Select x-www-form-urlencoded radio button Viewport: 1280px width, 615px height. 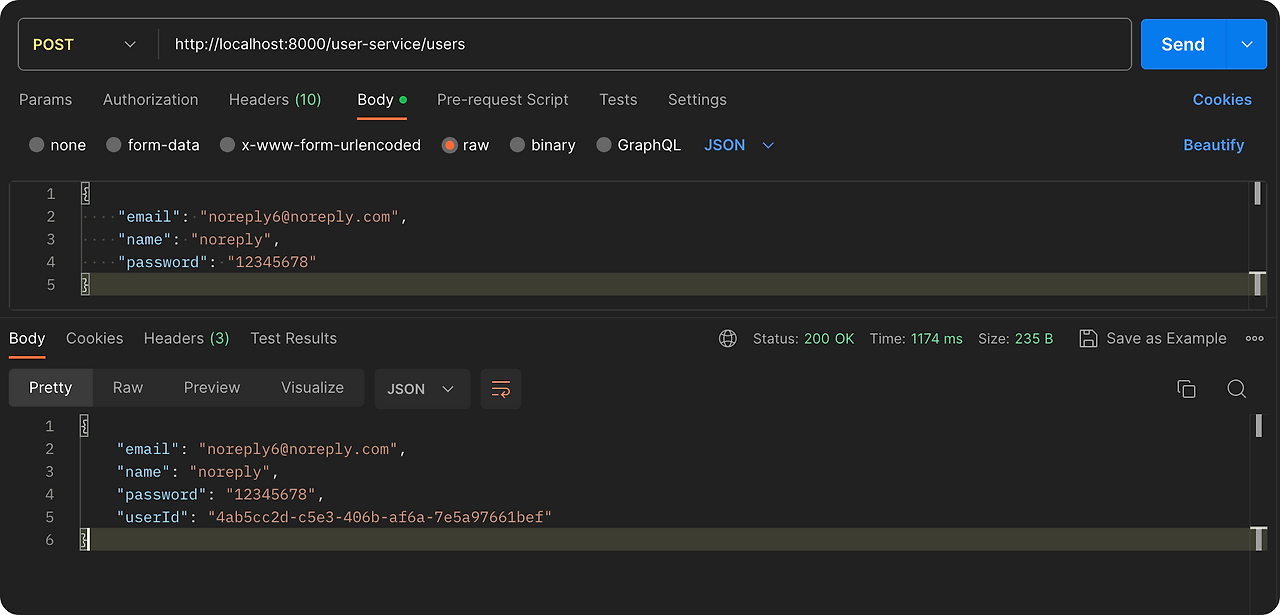click(x=228, y=145)
